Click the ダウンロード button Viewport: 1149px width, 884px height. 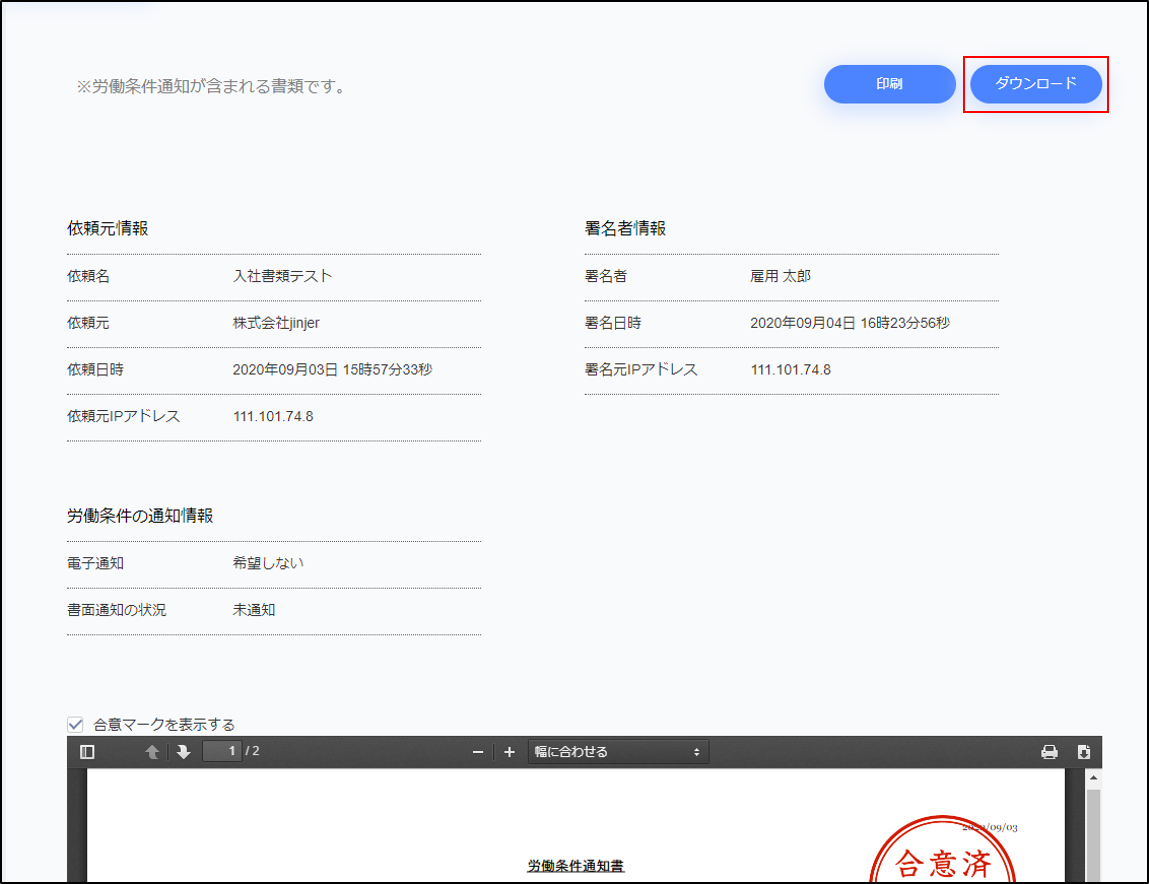(1036, 84)
